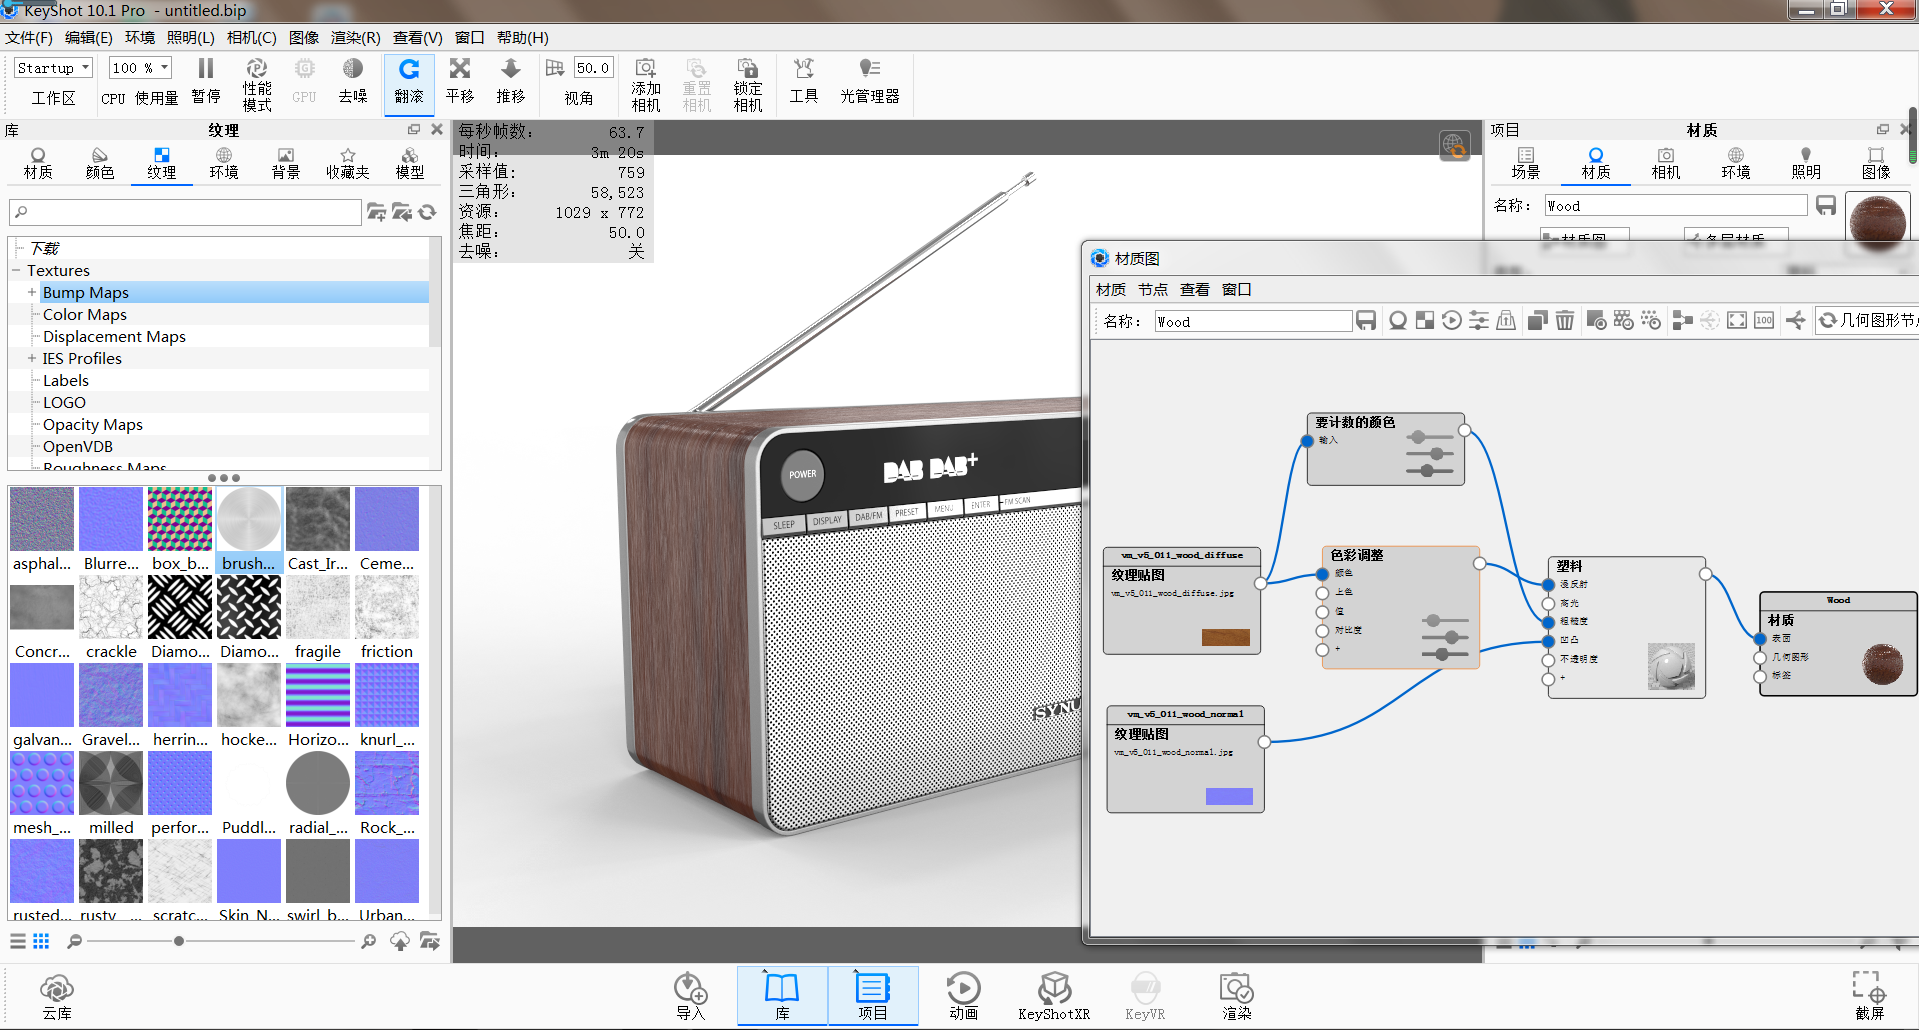Viewport: 1919px width, 1030px height.
Task: Select the Displacement Maps folder
Action: pyautogui.click(x=114, y=337)
